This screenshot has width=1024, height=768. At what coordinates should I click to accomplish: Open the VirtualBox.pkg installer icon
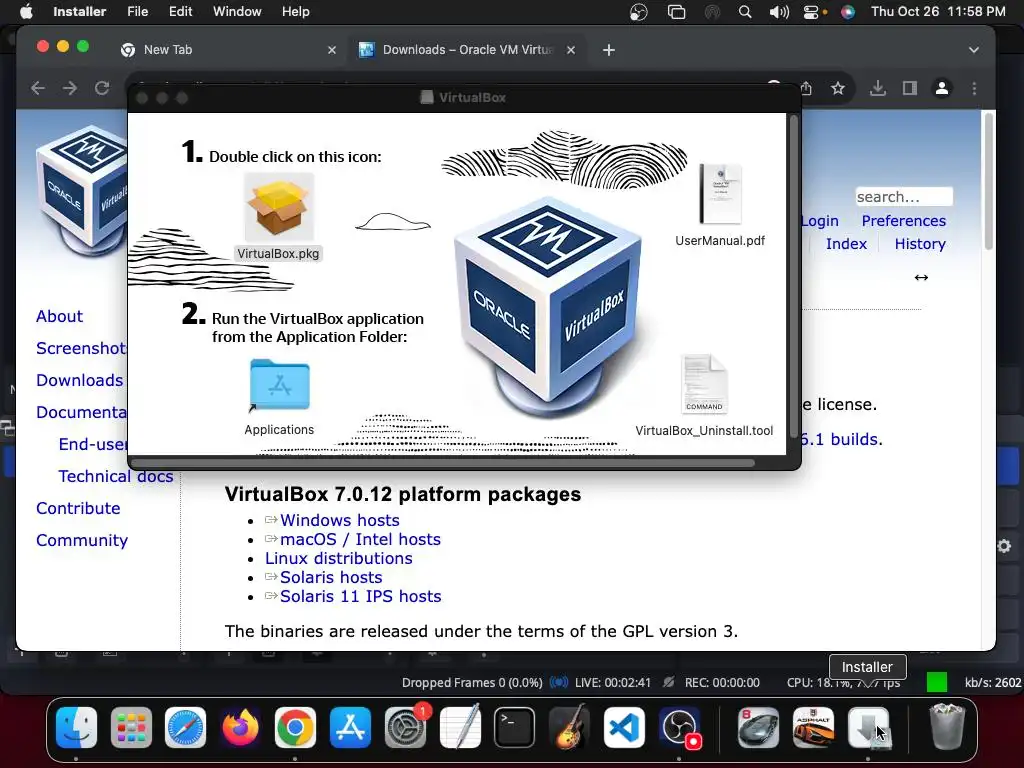click(279, 208)
